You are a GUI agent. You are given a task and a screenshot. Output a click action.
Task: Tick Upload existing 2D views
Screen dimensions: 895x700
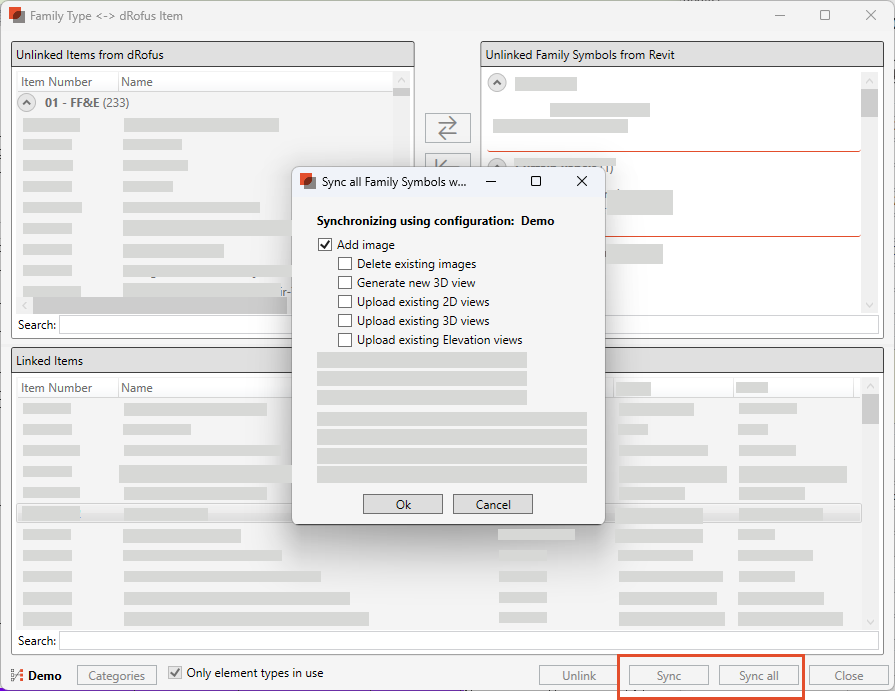(345, 302)
